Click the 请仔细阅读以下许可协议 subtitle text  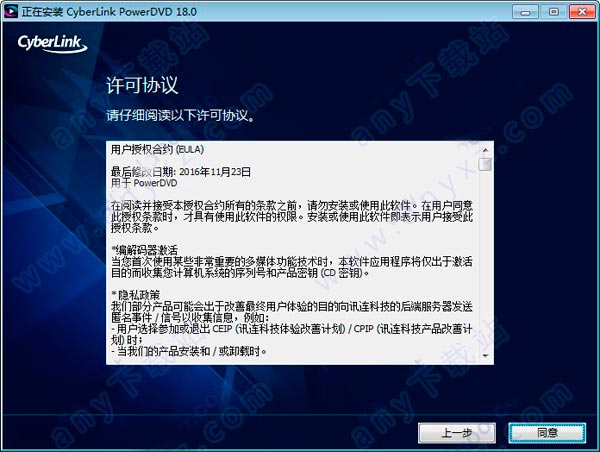coord(181,115)
